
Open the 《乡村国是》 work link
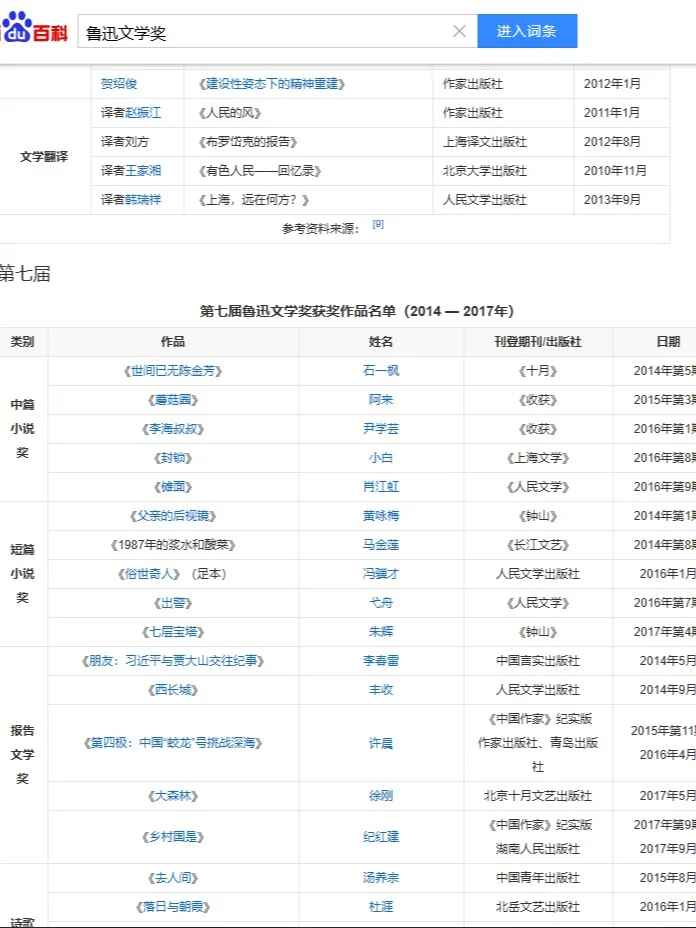173,837
